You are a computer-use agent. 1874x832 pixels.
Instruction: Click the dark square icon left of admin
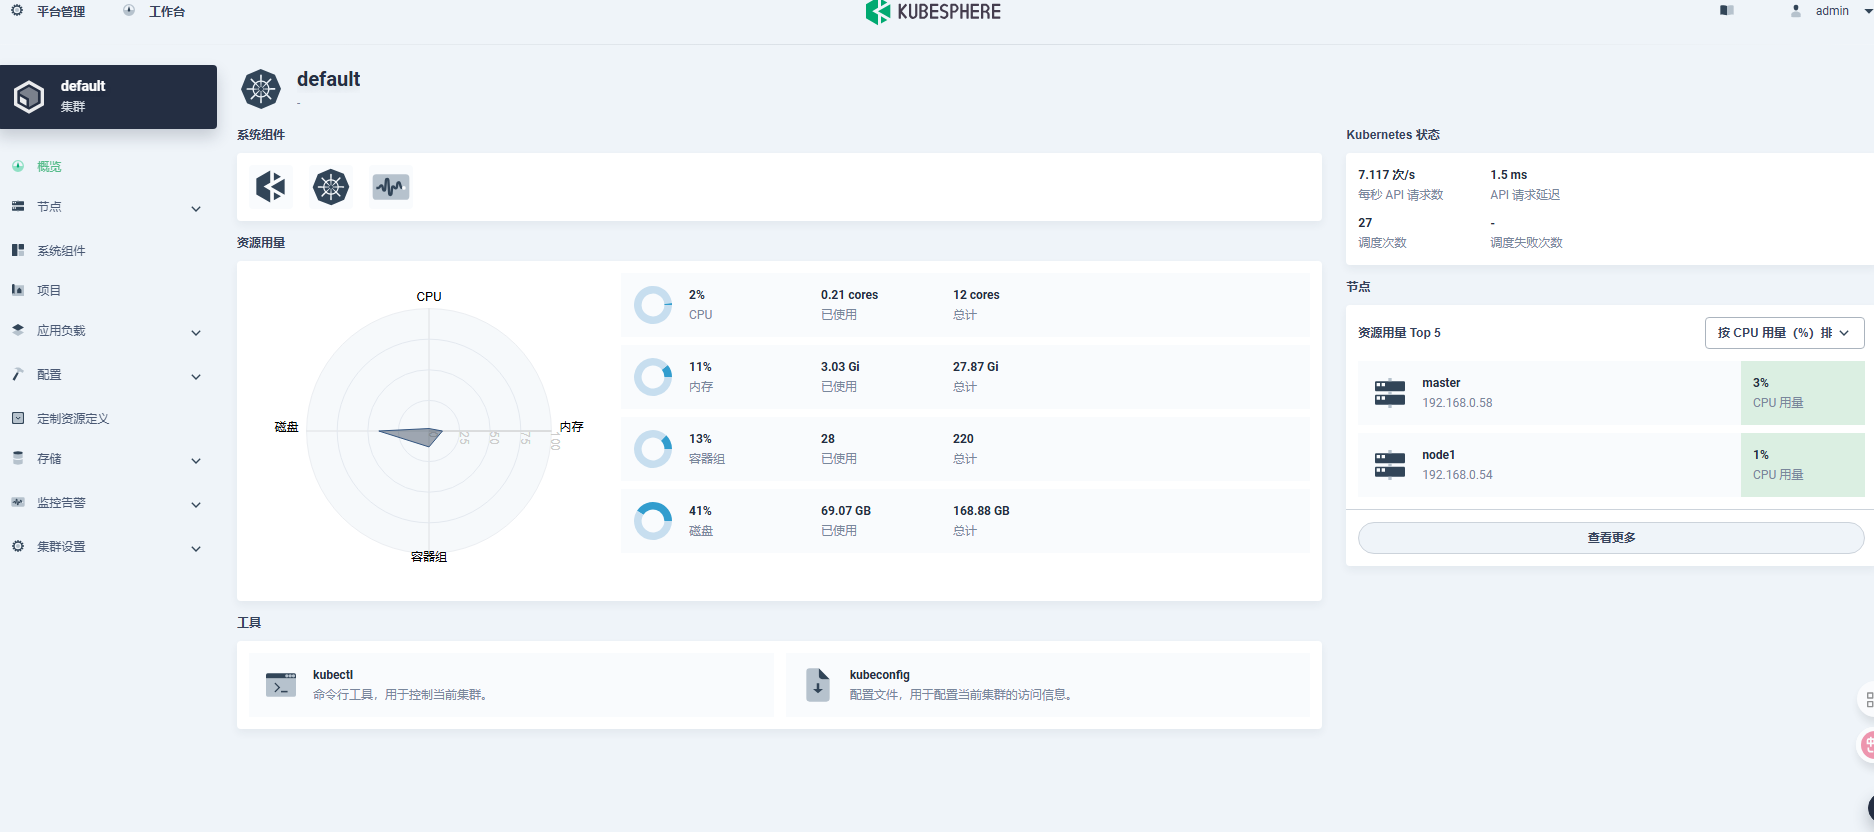(1727, 10)
